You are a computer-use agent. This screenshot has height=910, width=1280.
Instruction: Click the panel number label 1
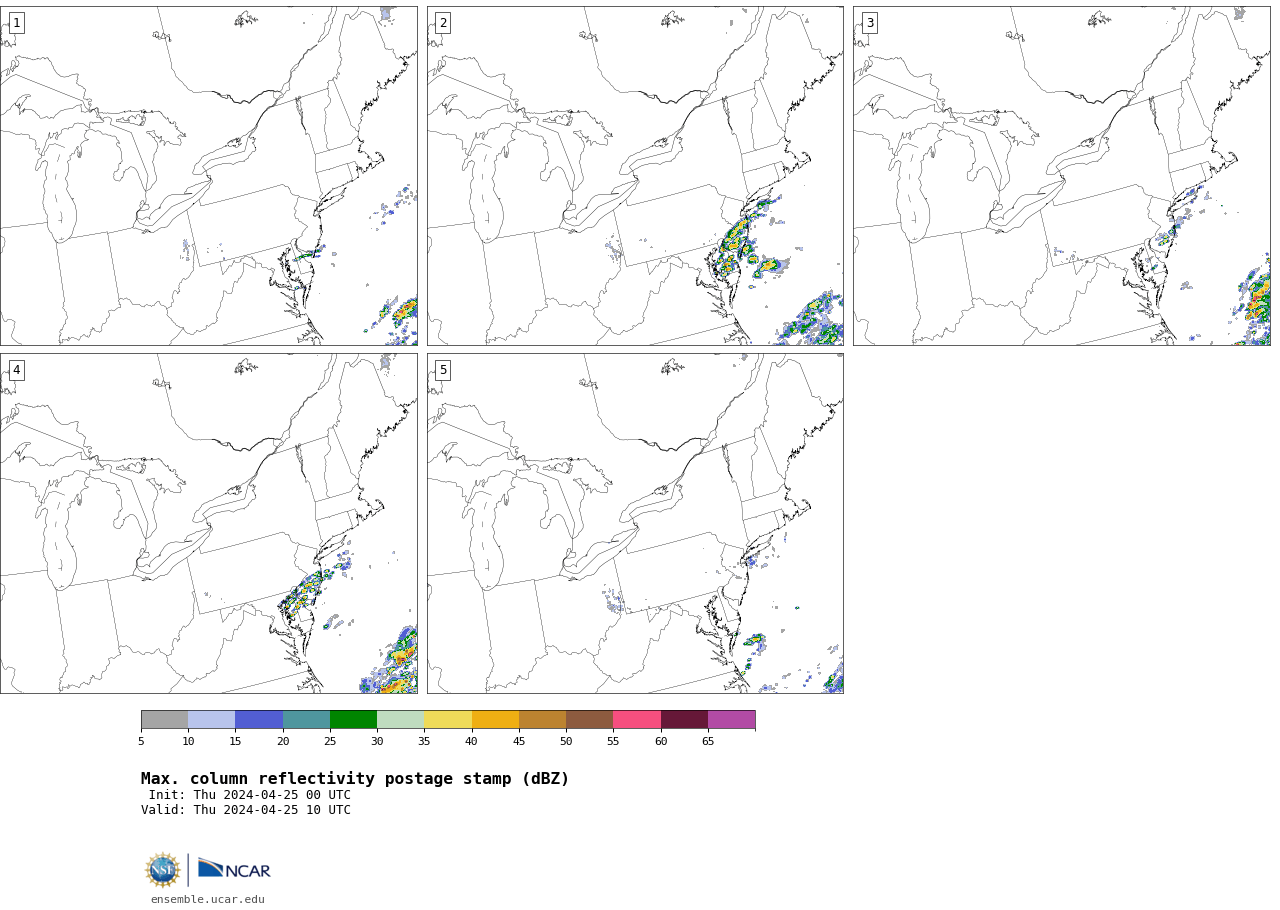[x=16, y=23]
